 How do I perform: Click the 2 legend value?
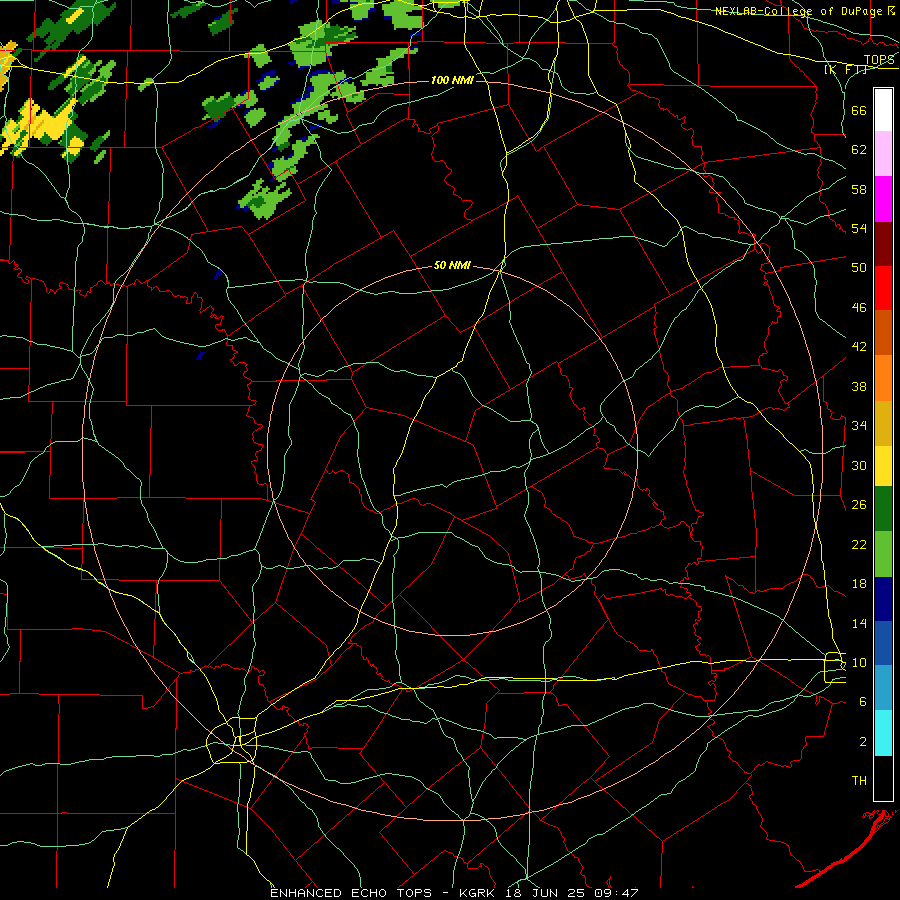pos(862,742)
